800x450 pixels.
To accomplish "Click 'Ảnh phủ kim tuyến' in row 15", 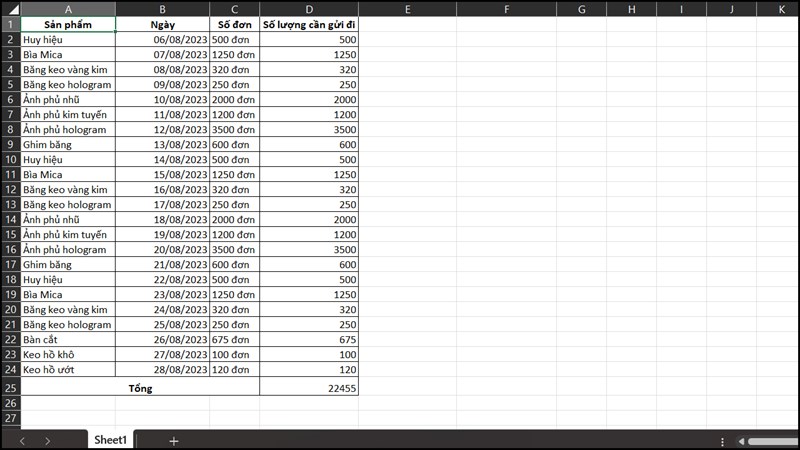I will (68, 234).
